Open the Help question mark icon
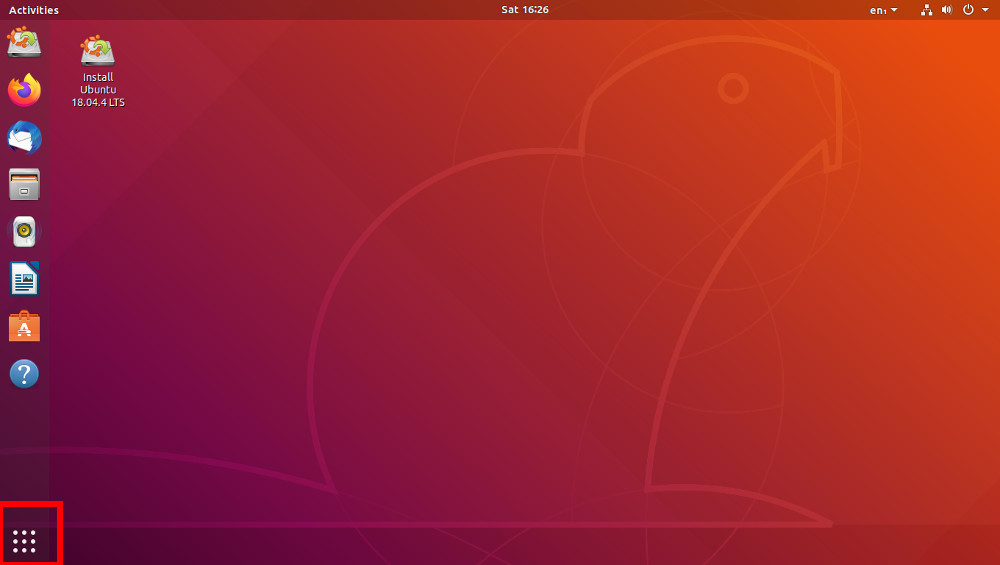Image resolution: width=1000 pixels, height=565 pixels. click(24, 374)
